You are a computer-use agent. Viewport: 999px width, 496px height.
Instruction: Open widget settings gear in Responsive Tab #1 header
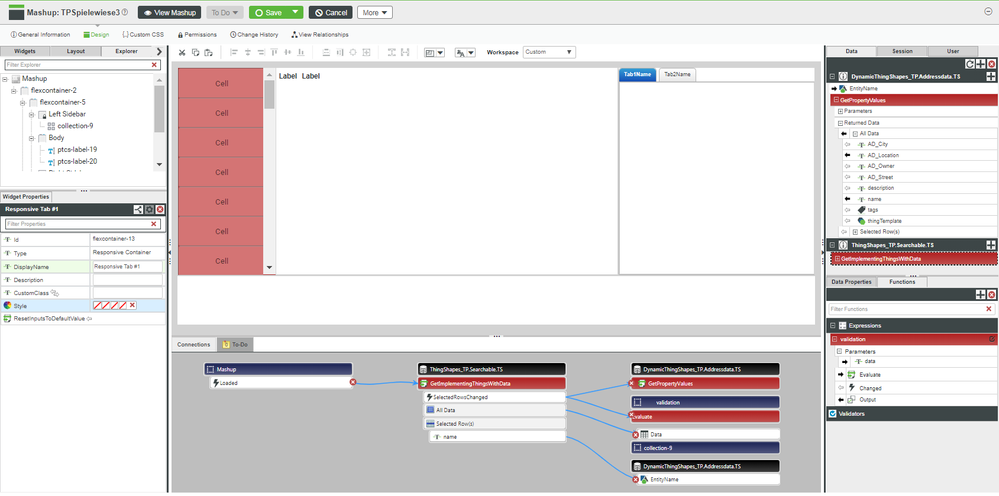149,209
